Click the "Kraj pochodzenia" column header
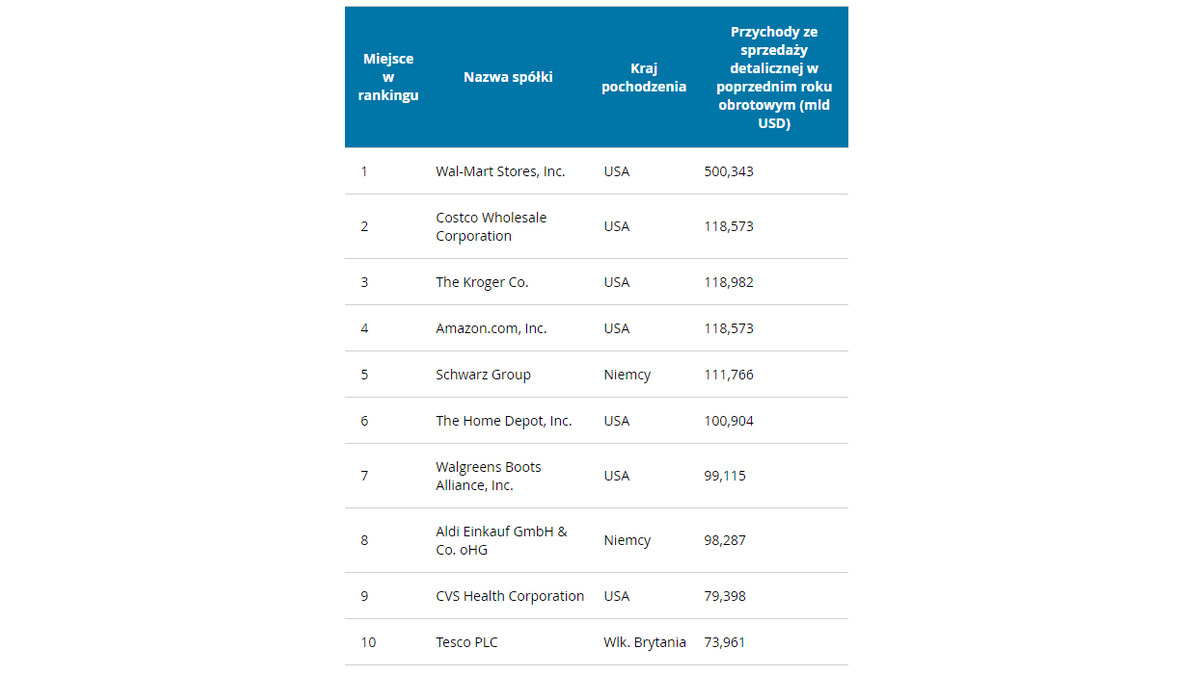 (x=644, y=77)
